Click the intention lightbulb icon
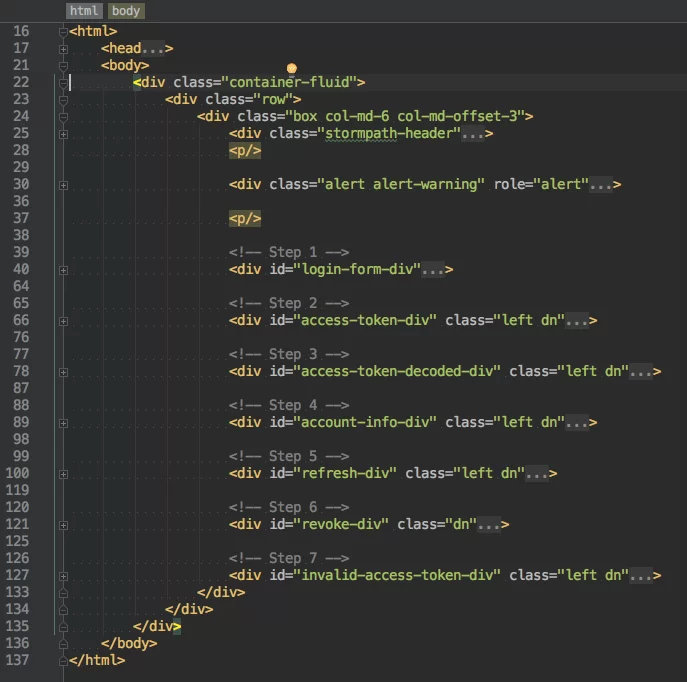 [292, 68]
